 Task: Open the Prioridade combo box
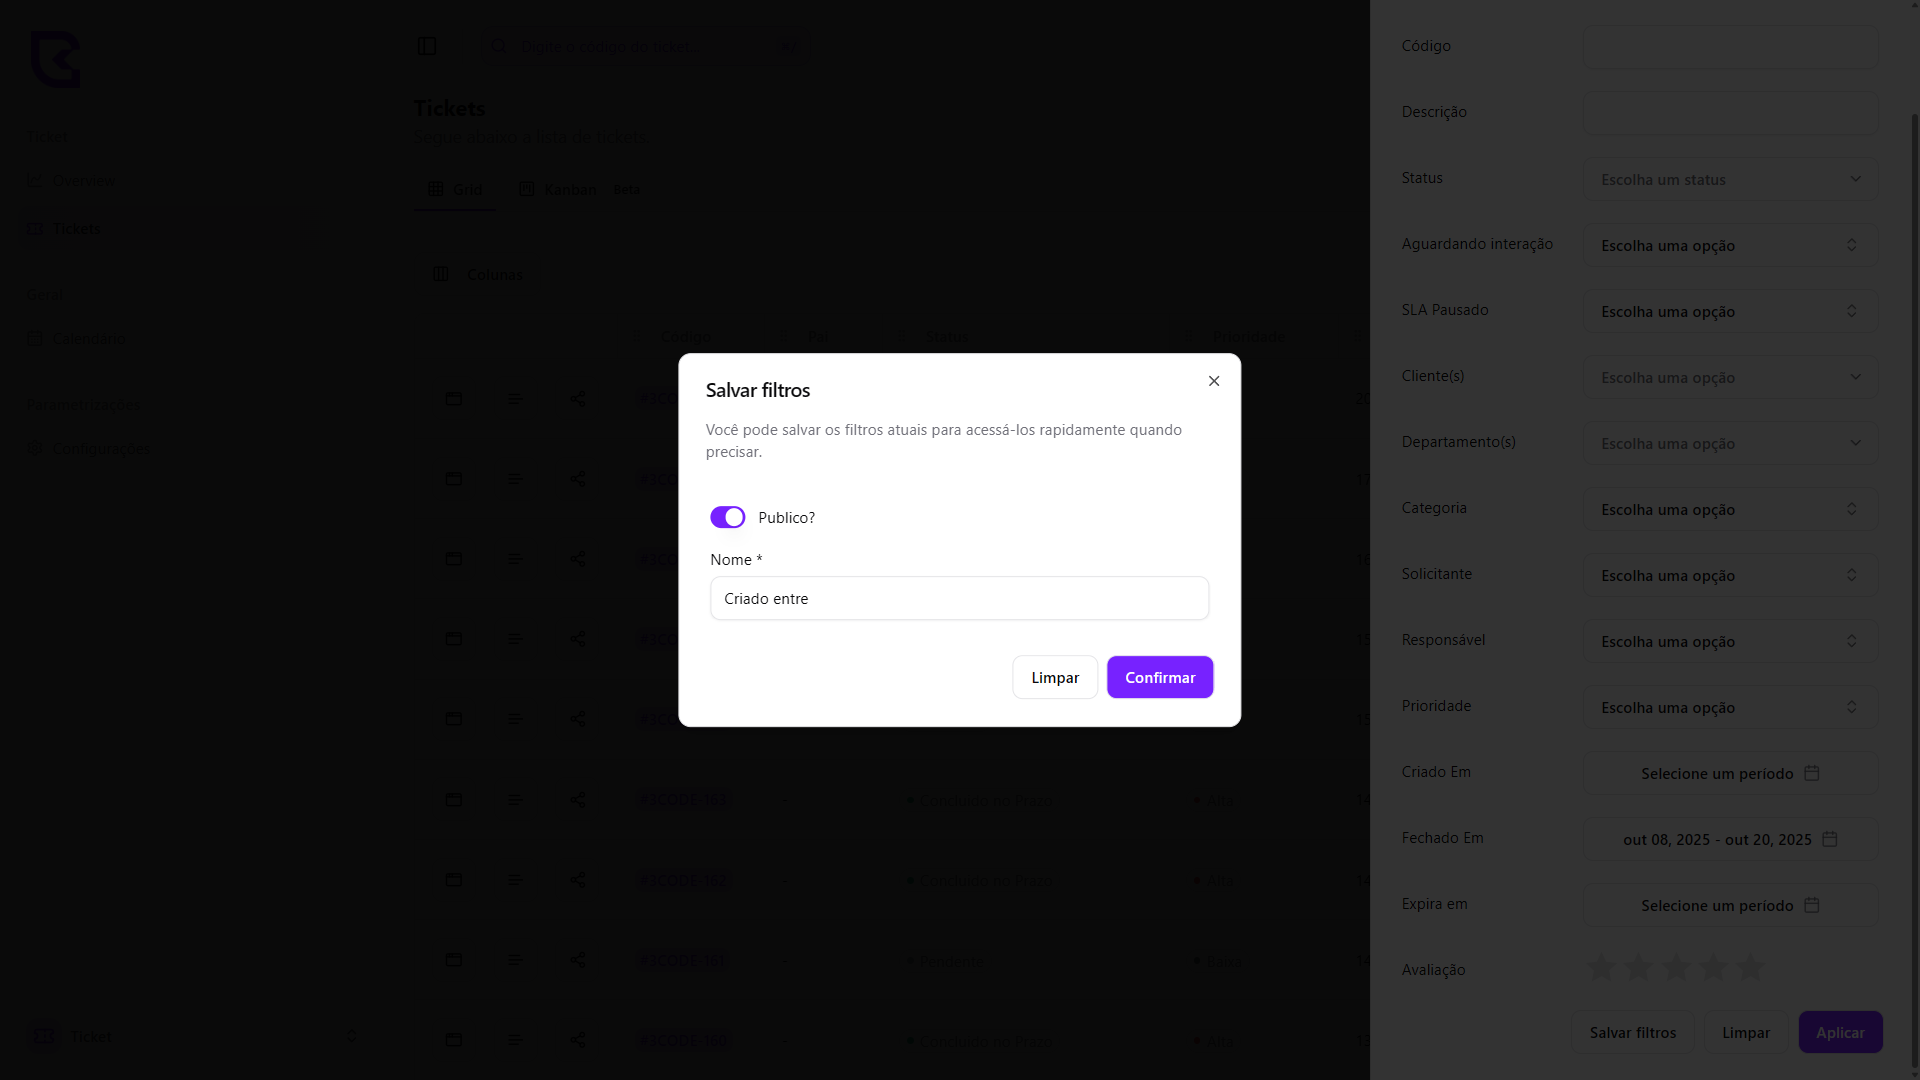1730,707
